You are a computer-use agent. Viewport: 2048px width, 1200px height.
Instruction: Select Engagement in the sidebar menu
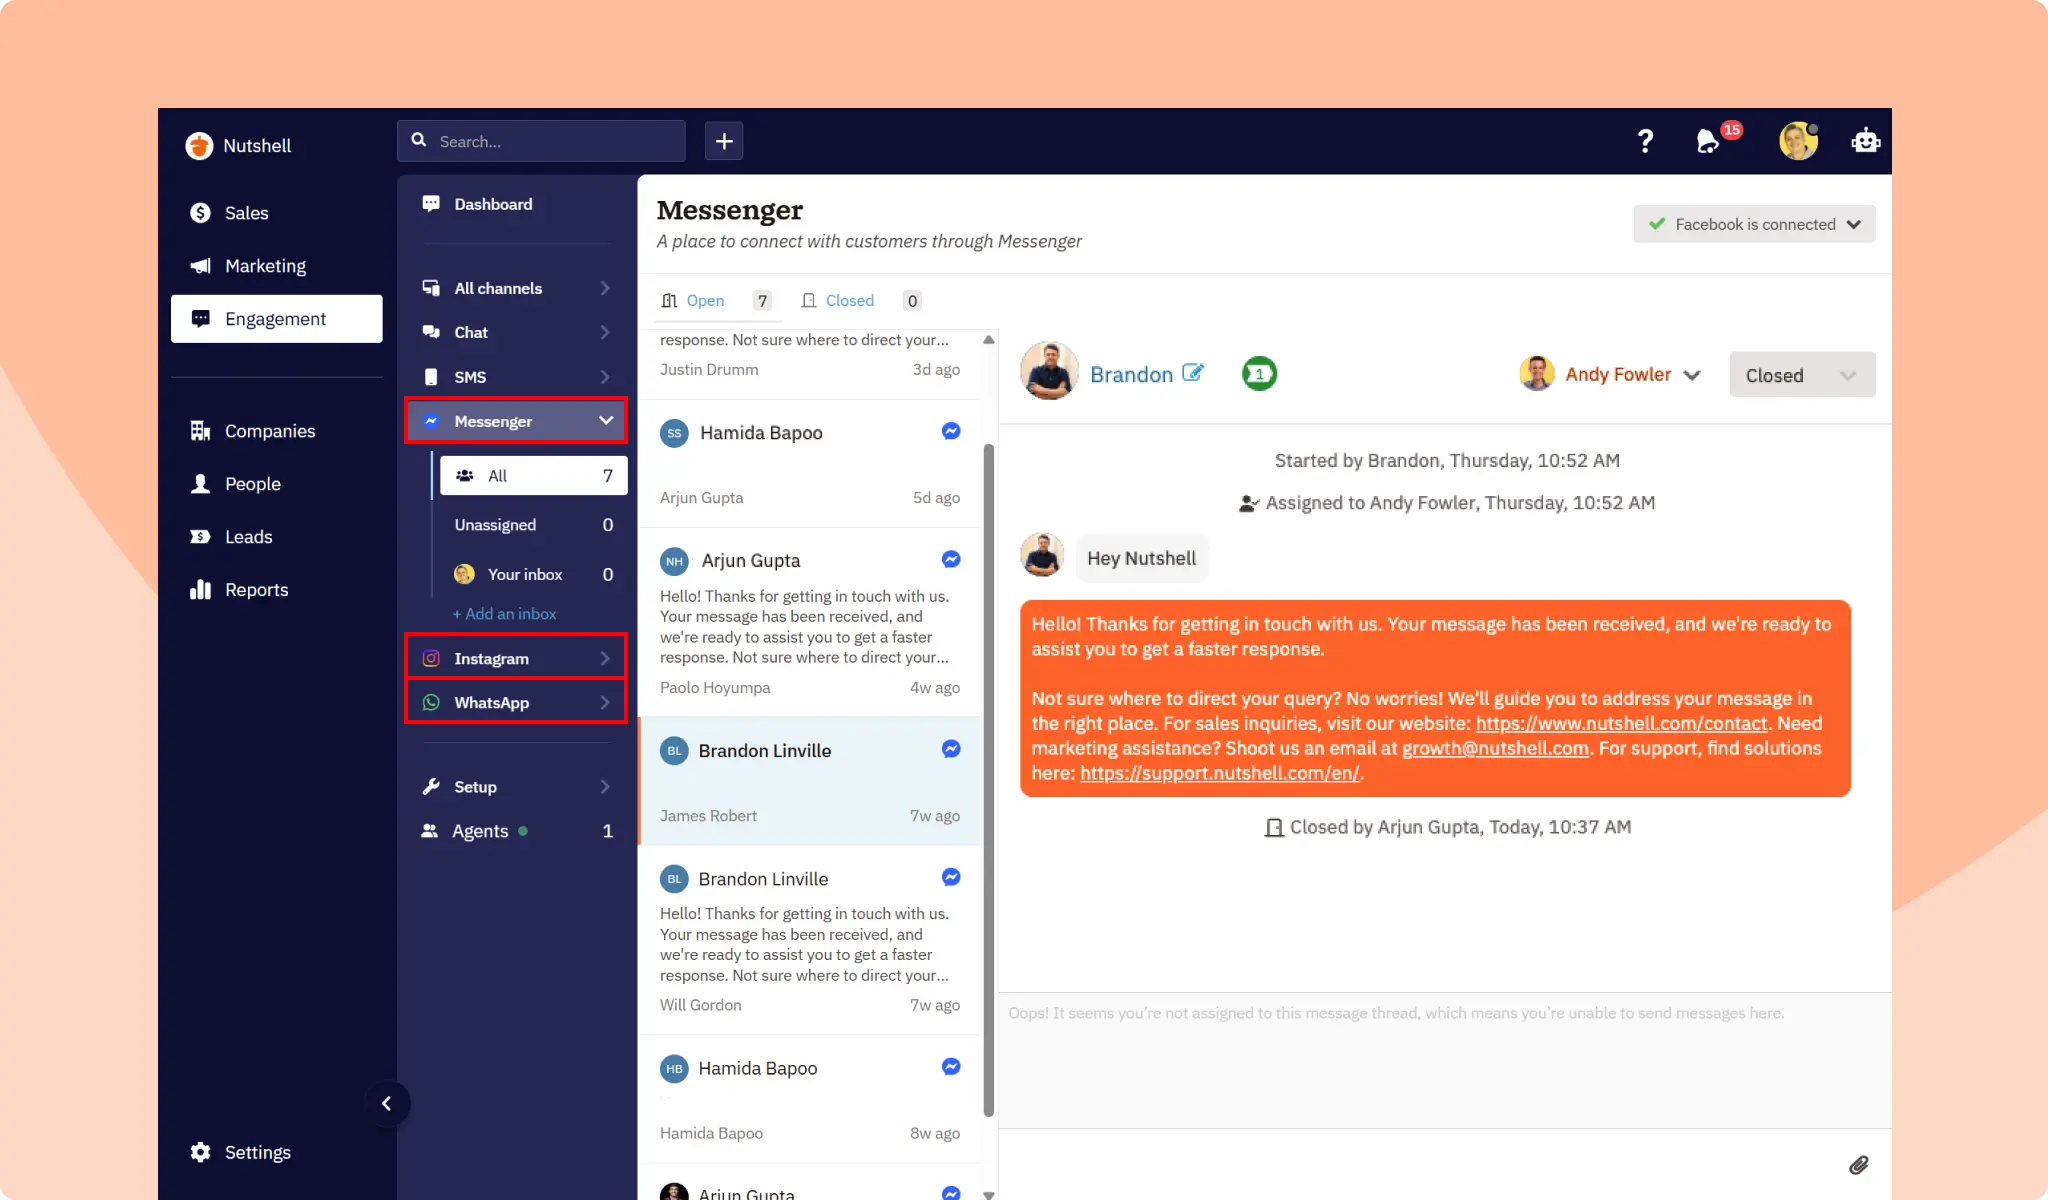(x=277, y=318)
